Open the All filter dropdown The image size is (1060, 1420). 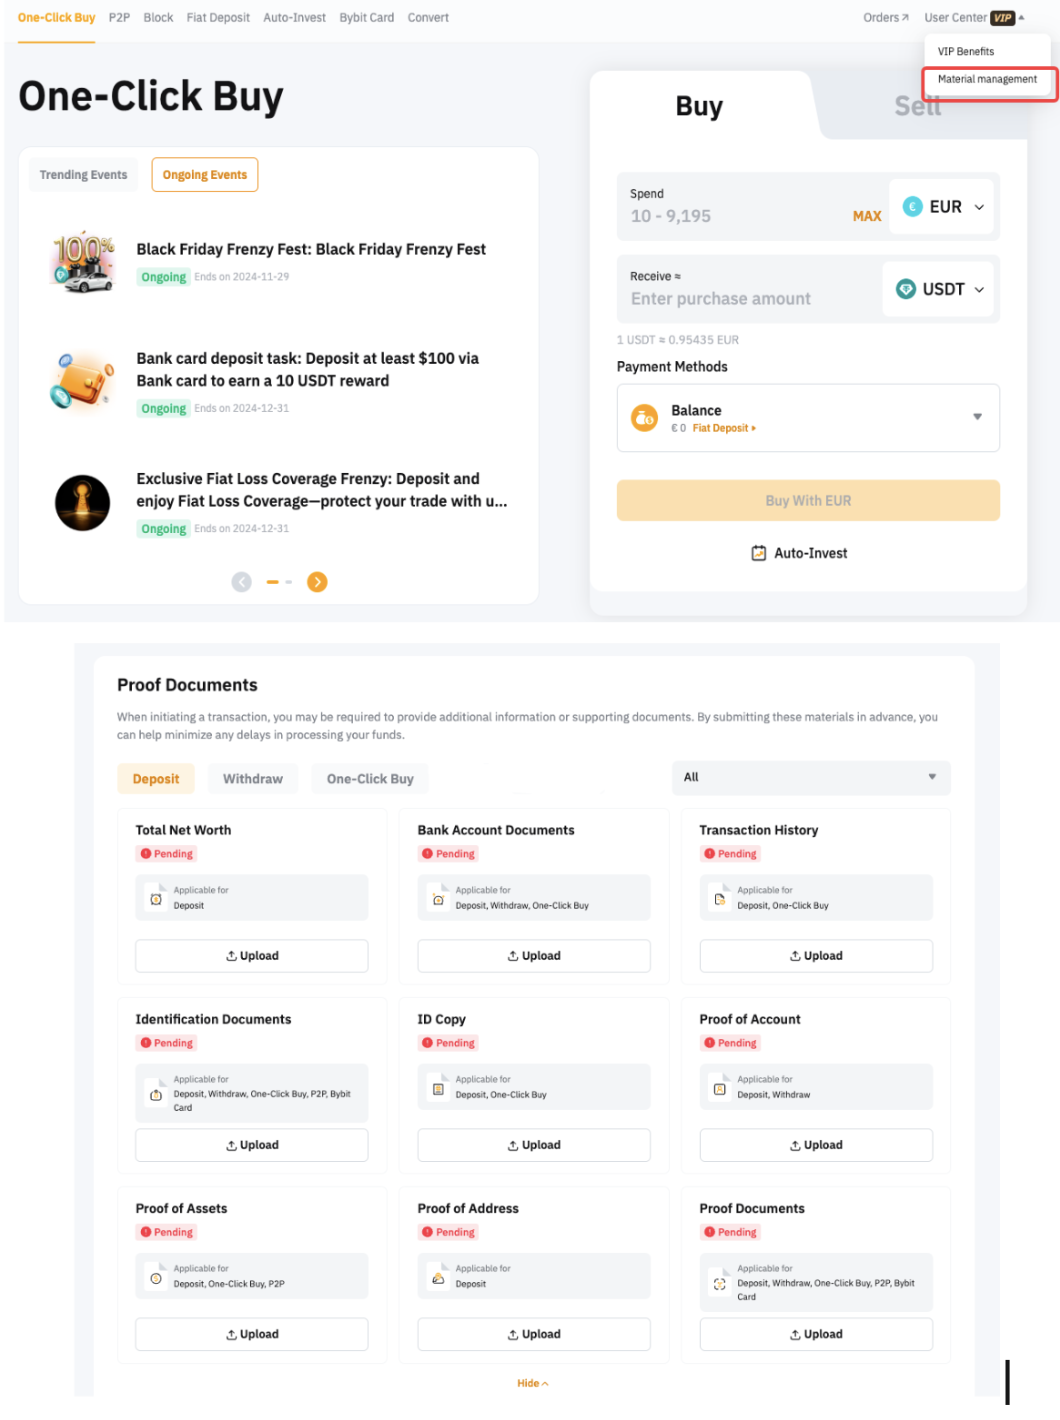(x=810, y=777)
